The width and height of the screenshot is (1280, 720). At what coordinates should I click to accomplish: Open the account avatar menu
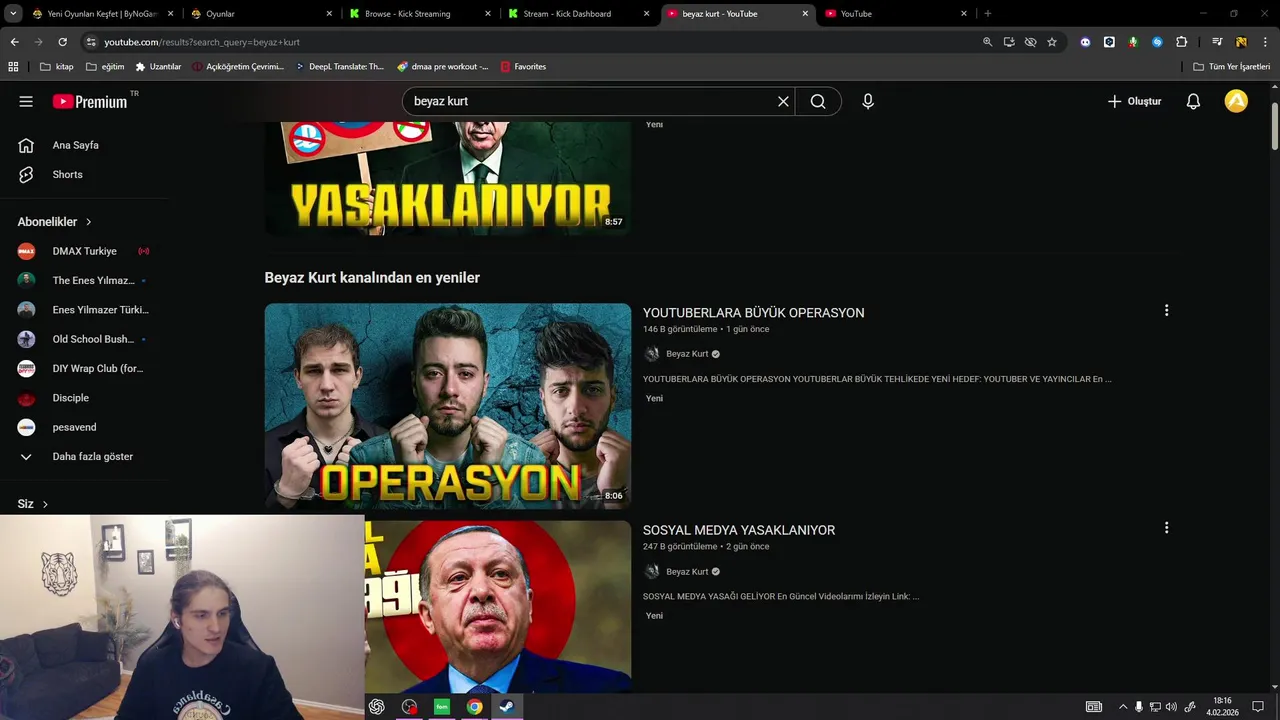point(1236,101)
